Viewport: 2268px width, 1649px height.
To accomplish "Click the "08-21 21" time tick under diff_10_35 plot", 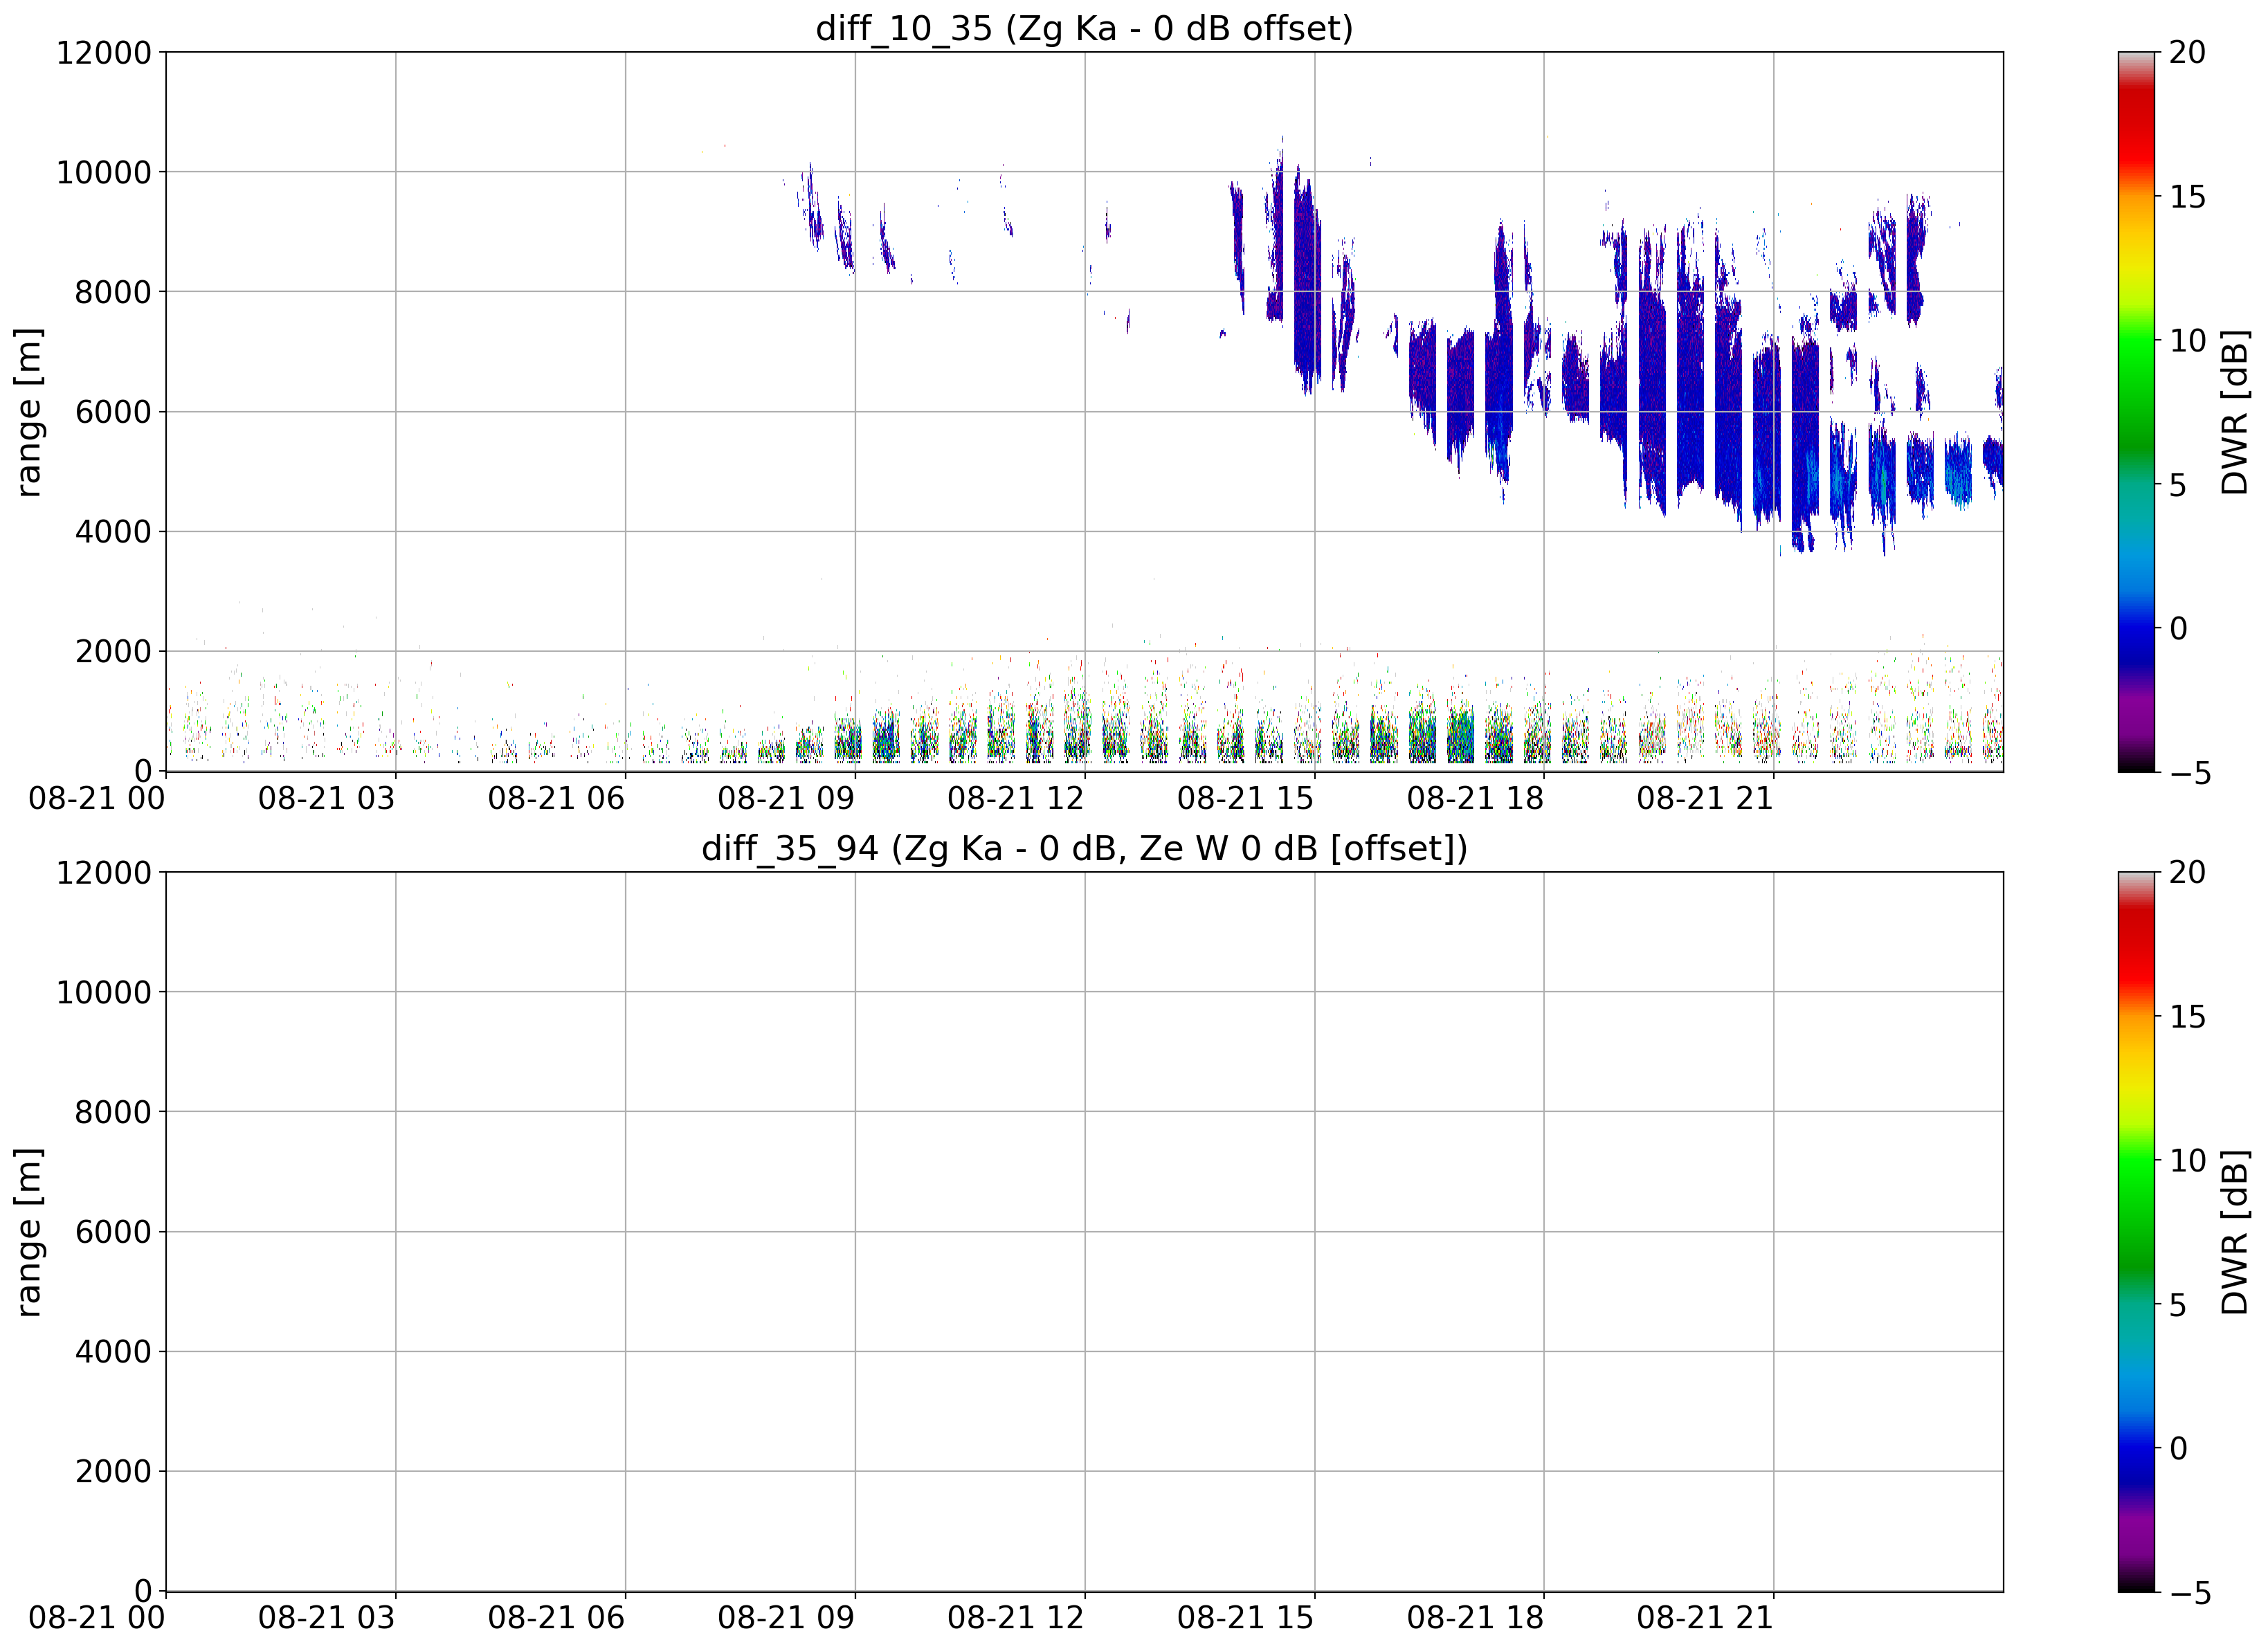I will coord(1705,799).
